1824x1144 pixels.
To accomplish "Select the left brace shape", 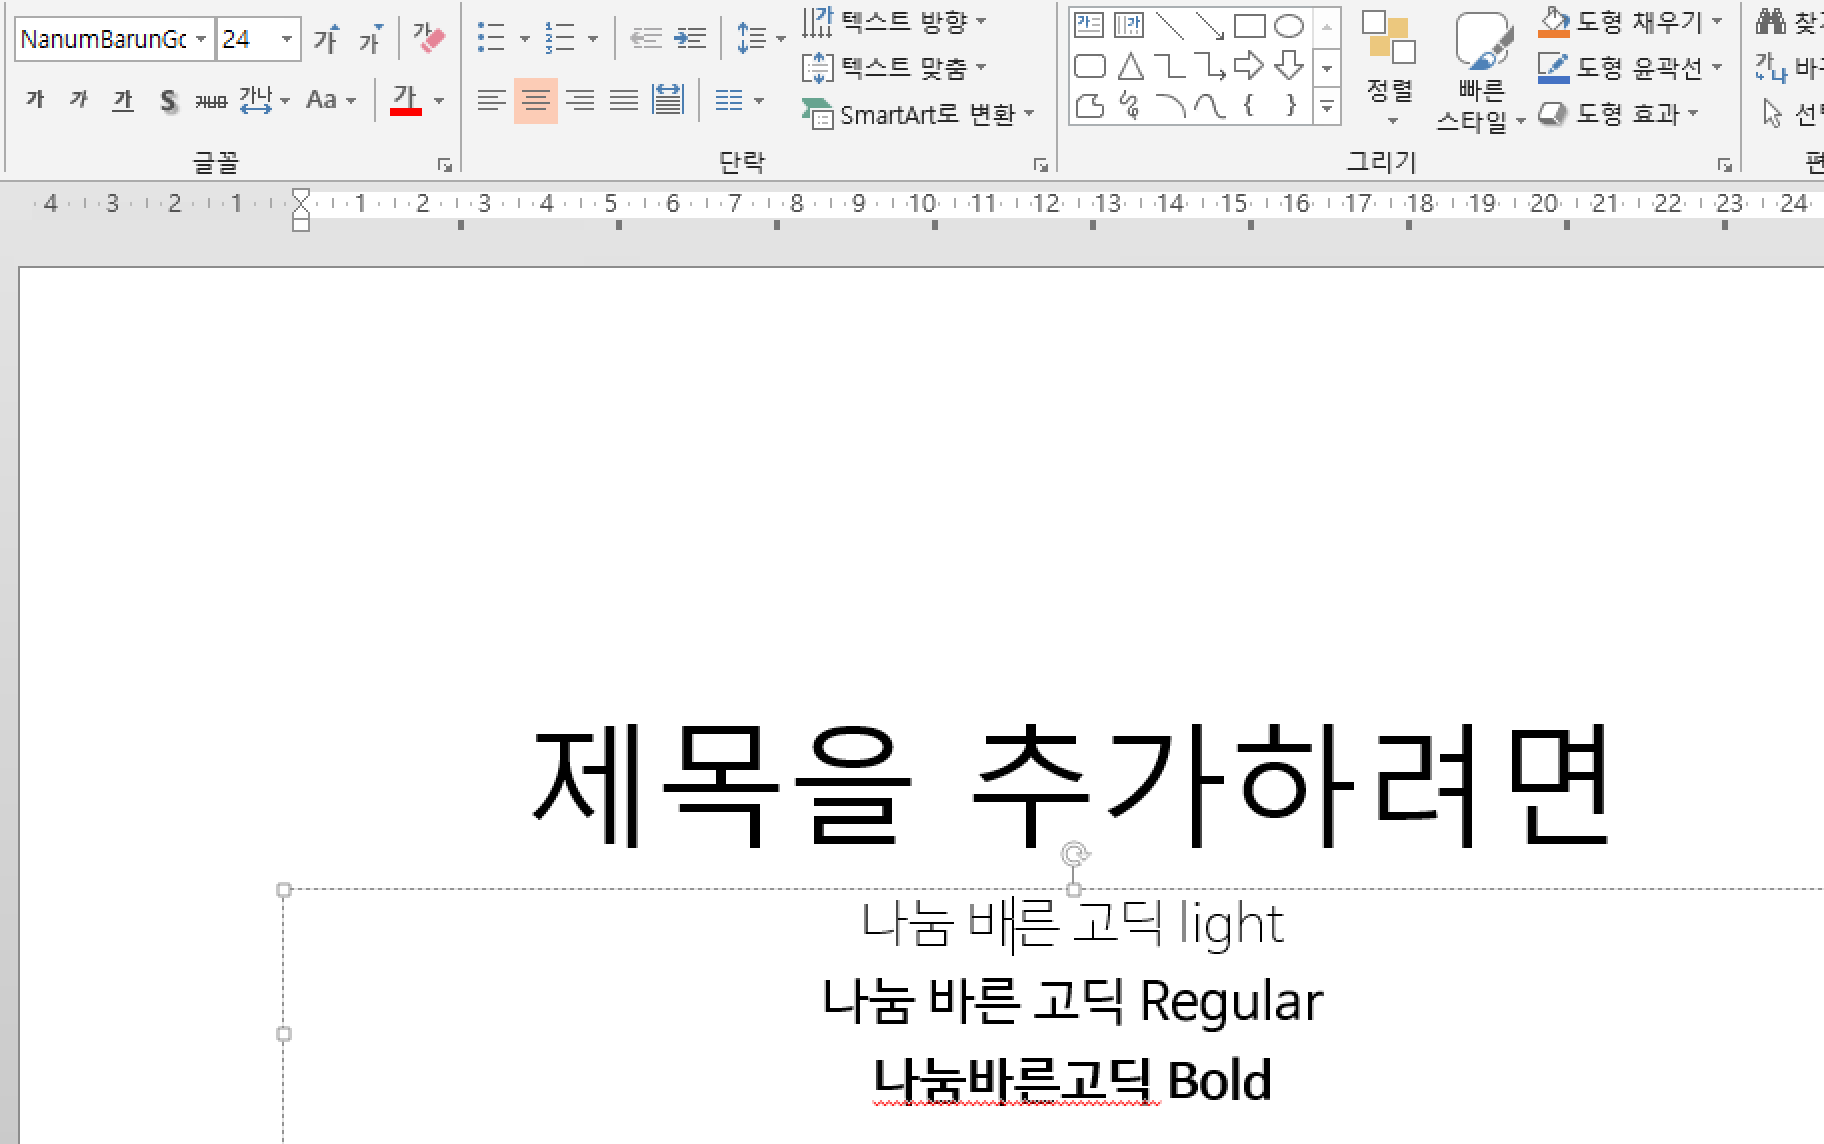I will click(x=1249, y=105).
